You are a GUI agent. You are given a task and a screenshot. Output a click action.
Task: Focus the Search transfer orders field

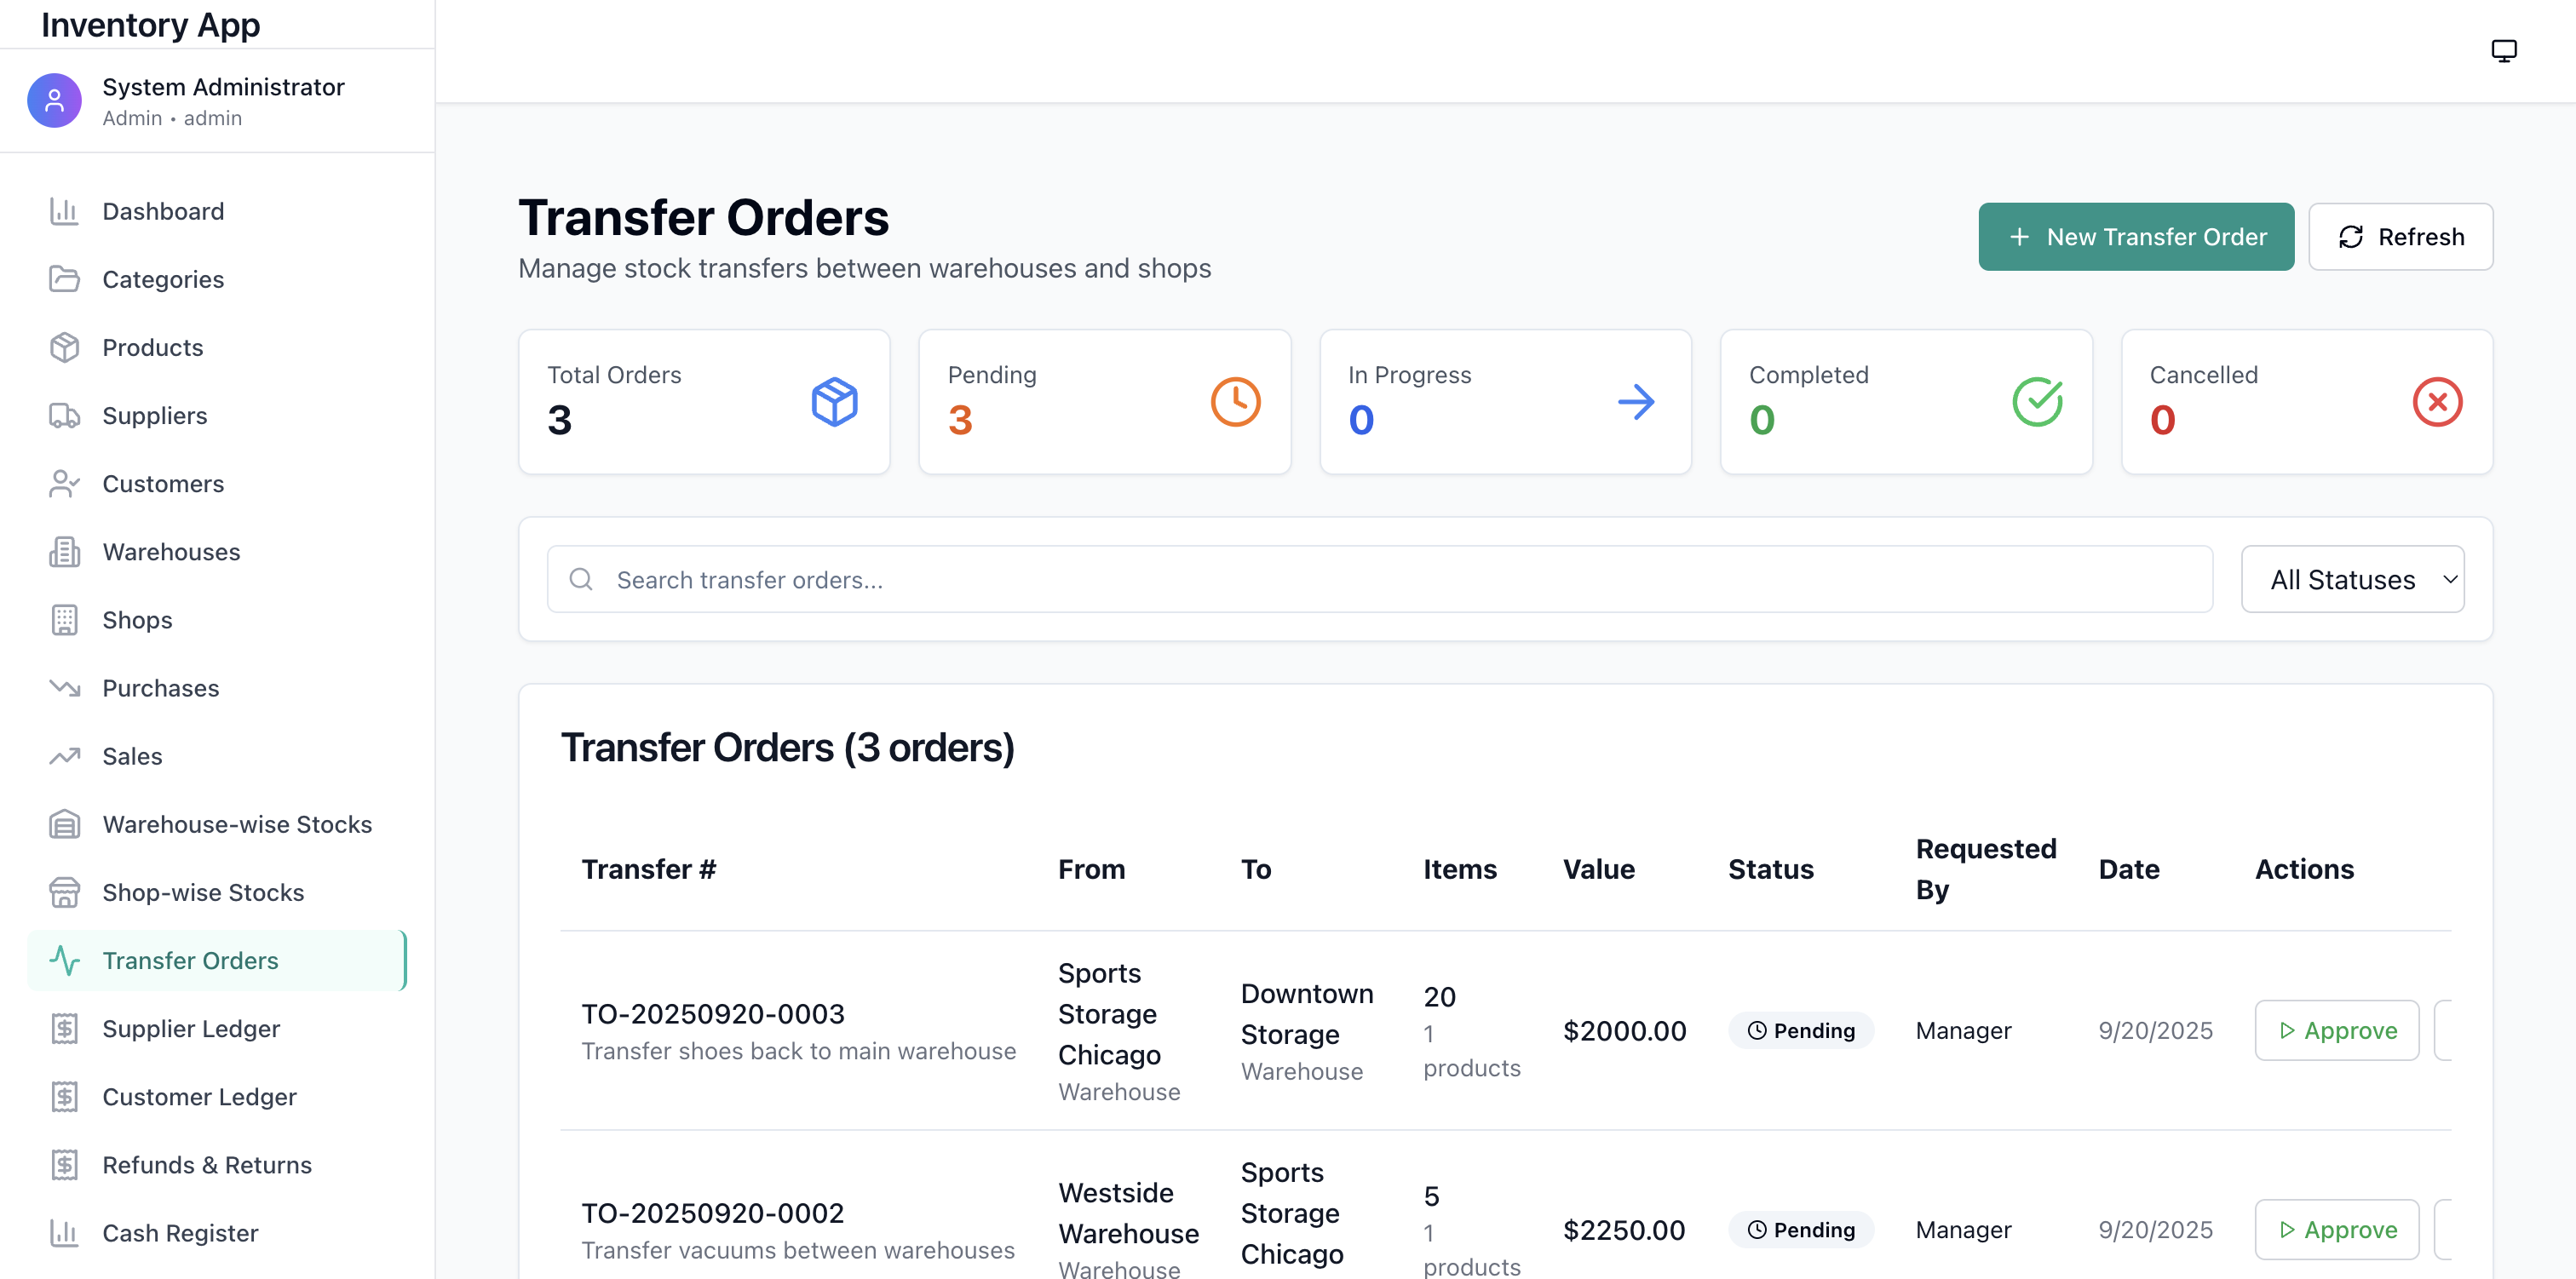pos(1379,579)
